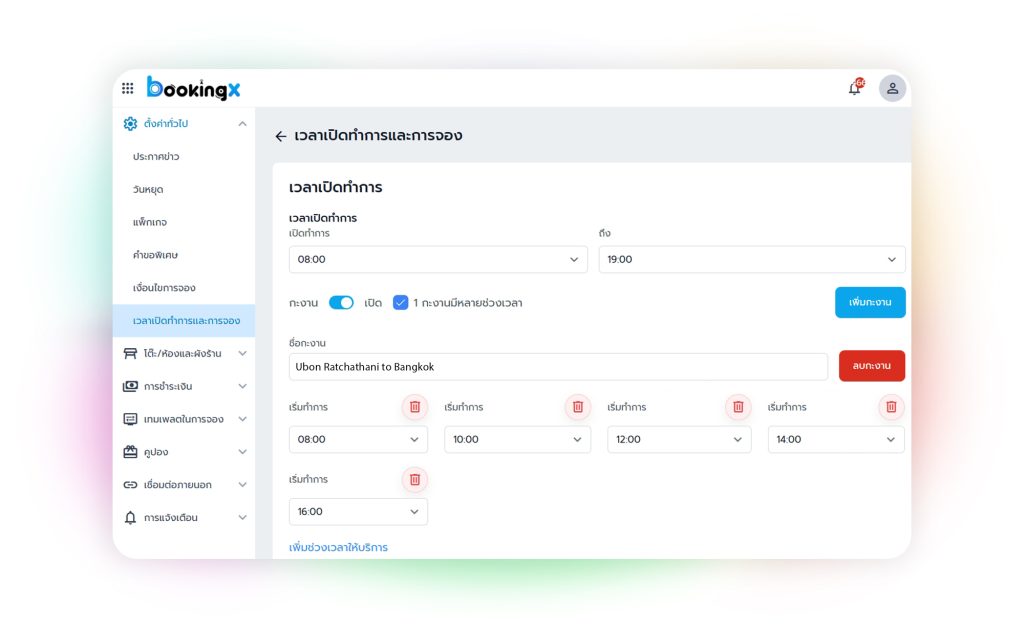Delete the 08:00 time slot with trash icon
Screen dimensions: 1024x628
click(x=414, y=407)
